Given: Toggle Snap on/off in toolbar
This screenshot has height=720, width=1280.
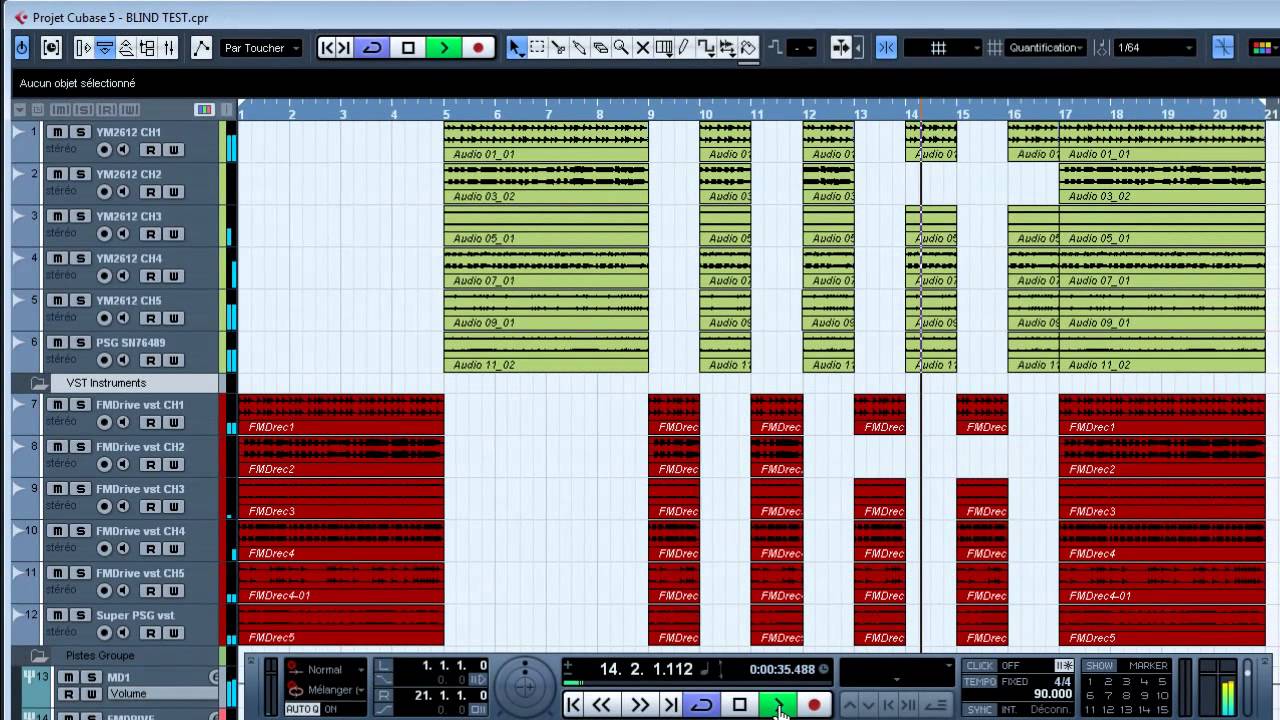Looking at the screenshot, I should pos(886,47).
